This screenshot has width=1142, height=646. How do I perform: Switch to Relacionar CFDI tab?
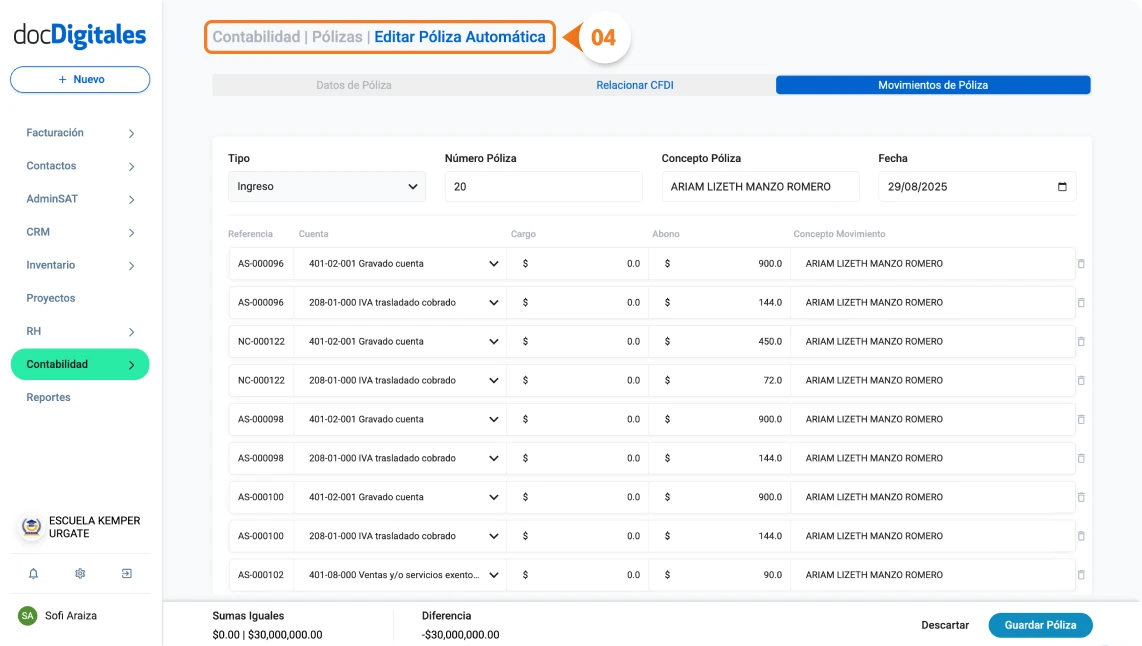635,85
